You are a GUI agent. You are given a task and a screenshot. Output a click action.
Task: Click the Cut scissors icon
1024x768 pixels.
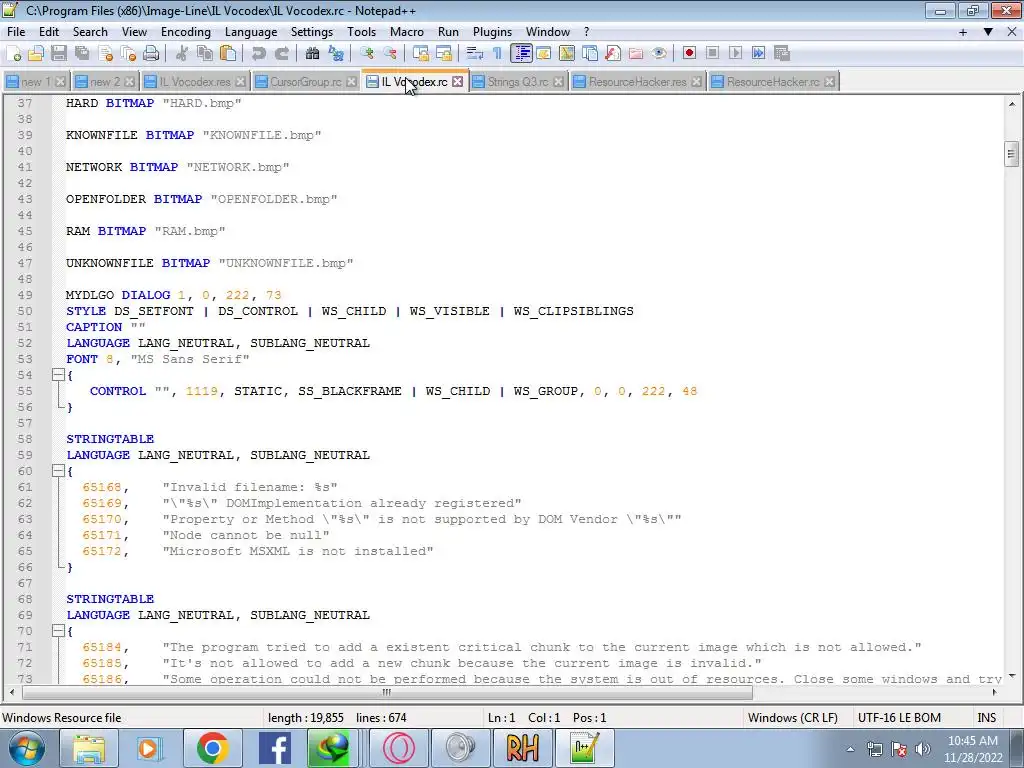tap(182, 54)
